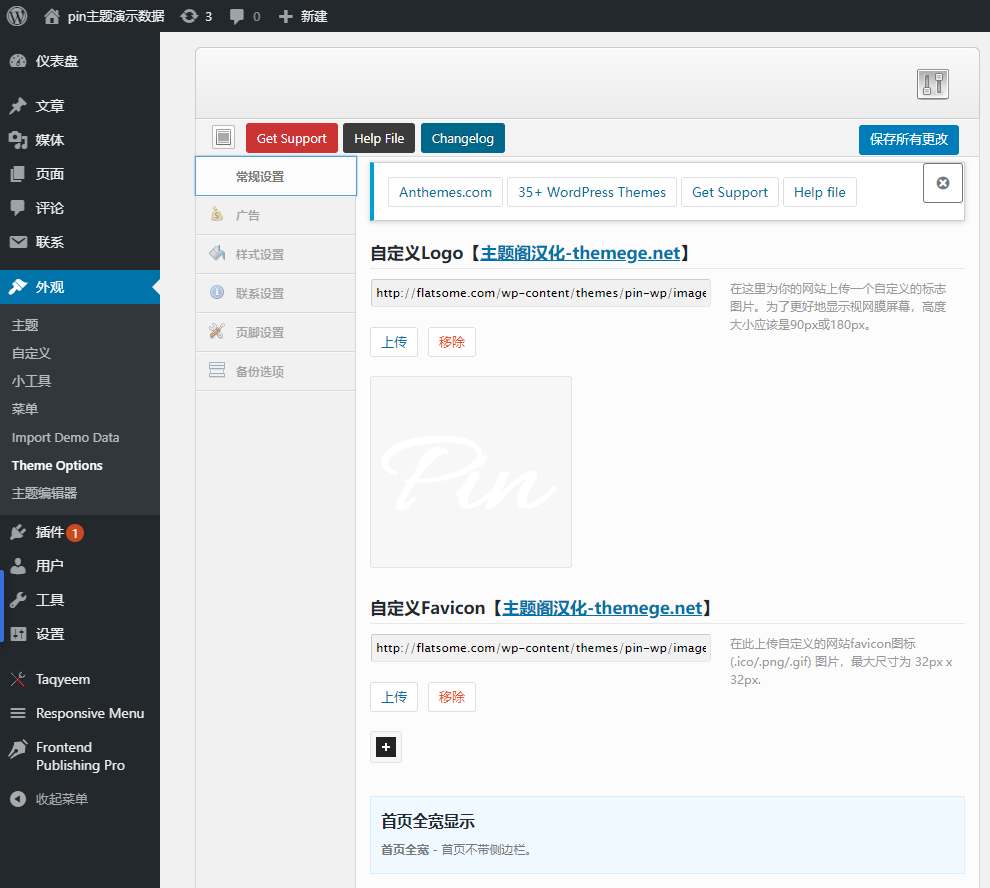The height and width of the screenshot is (888, 990).
Task: Click the 外观 paintbrush icon
Action: pyautogui.click(x=18, y=287)
